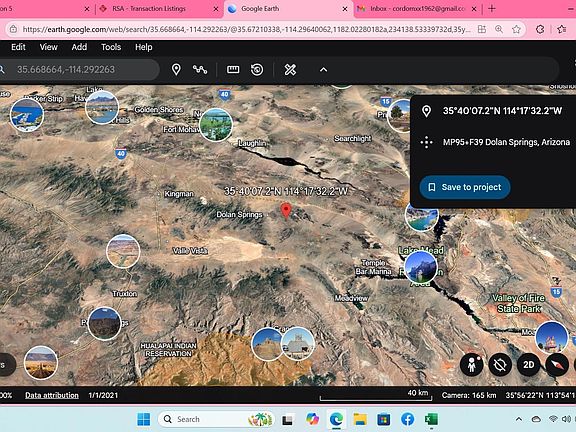The width and height of the screenshot is (576, 432).
Task: Open the Data attribution link
Action: [52, 395]
